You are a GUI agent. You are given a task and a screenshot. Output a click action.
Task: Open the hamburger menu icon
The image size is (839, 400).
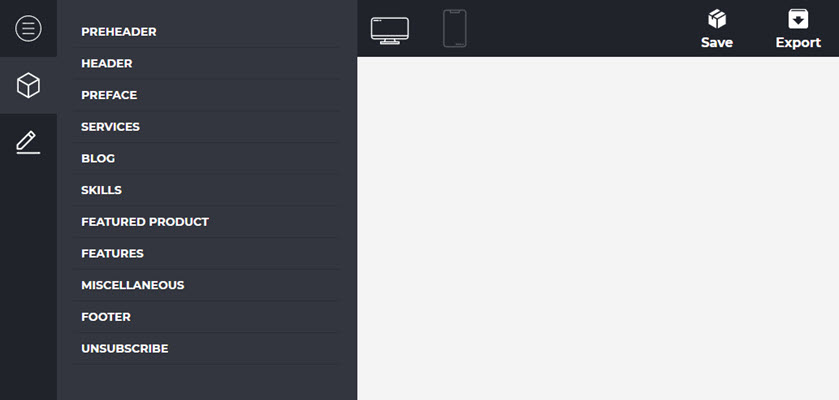[28, 28]
